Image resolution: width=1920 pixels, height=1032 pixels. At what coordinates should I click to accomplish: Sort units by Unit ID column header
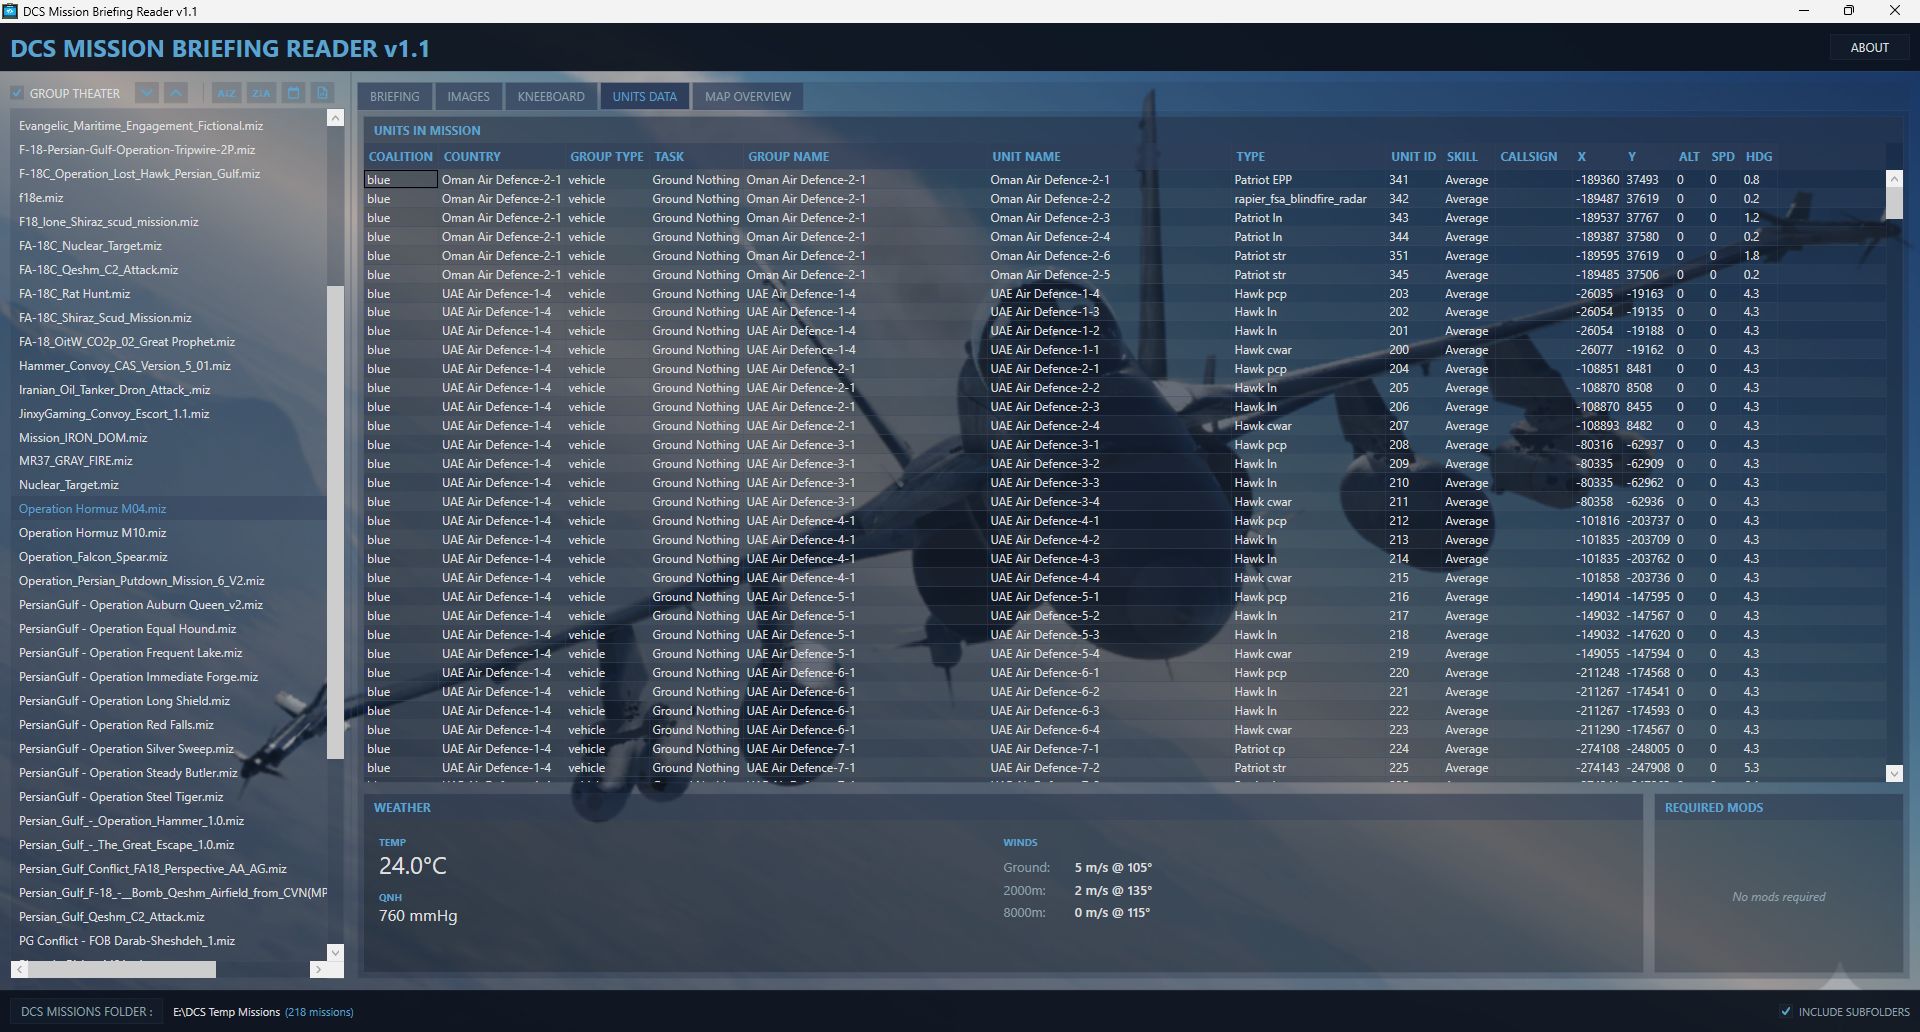click(x=1412, y=157)
